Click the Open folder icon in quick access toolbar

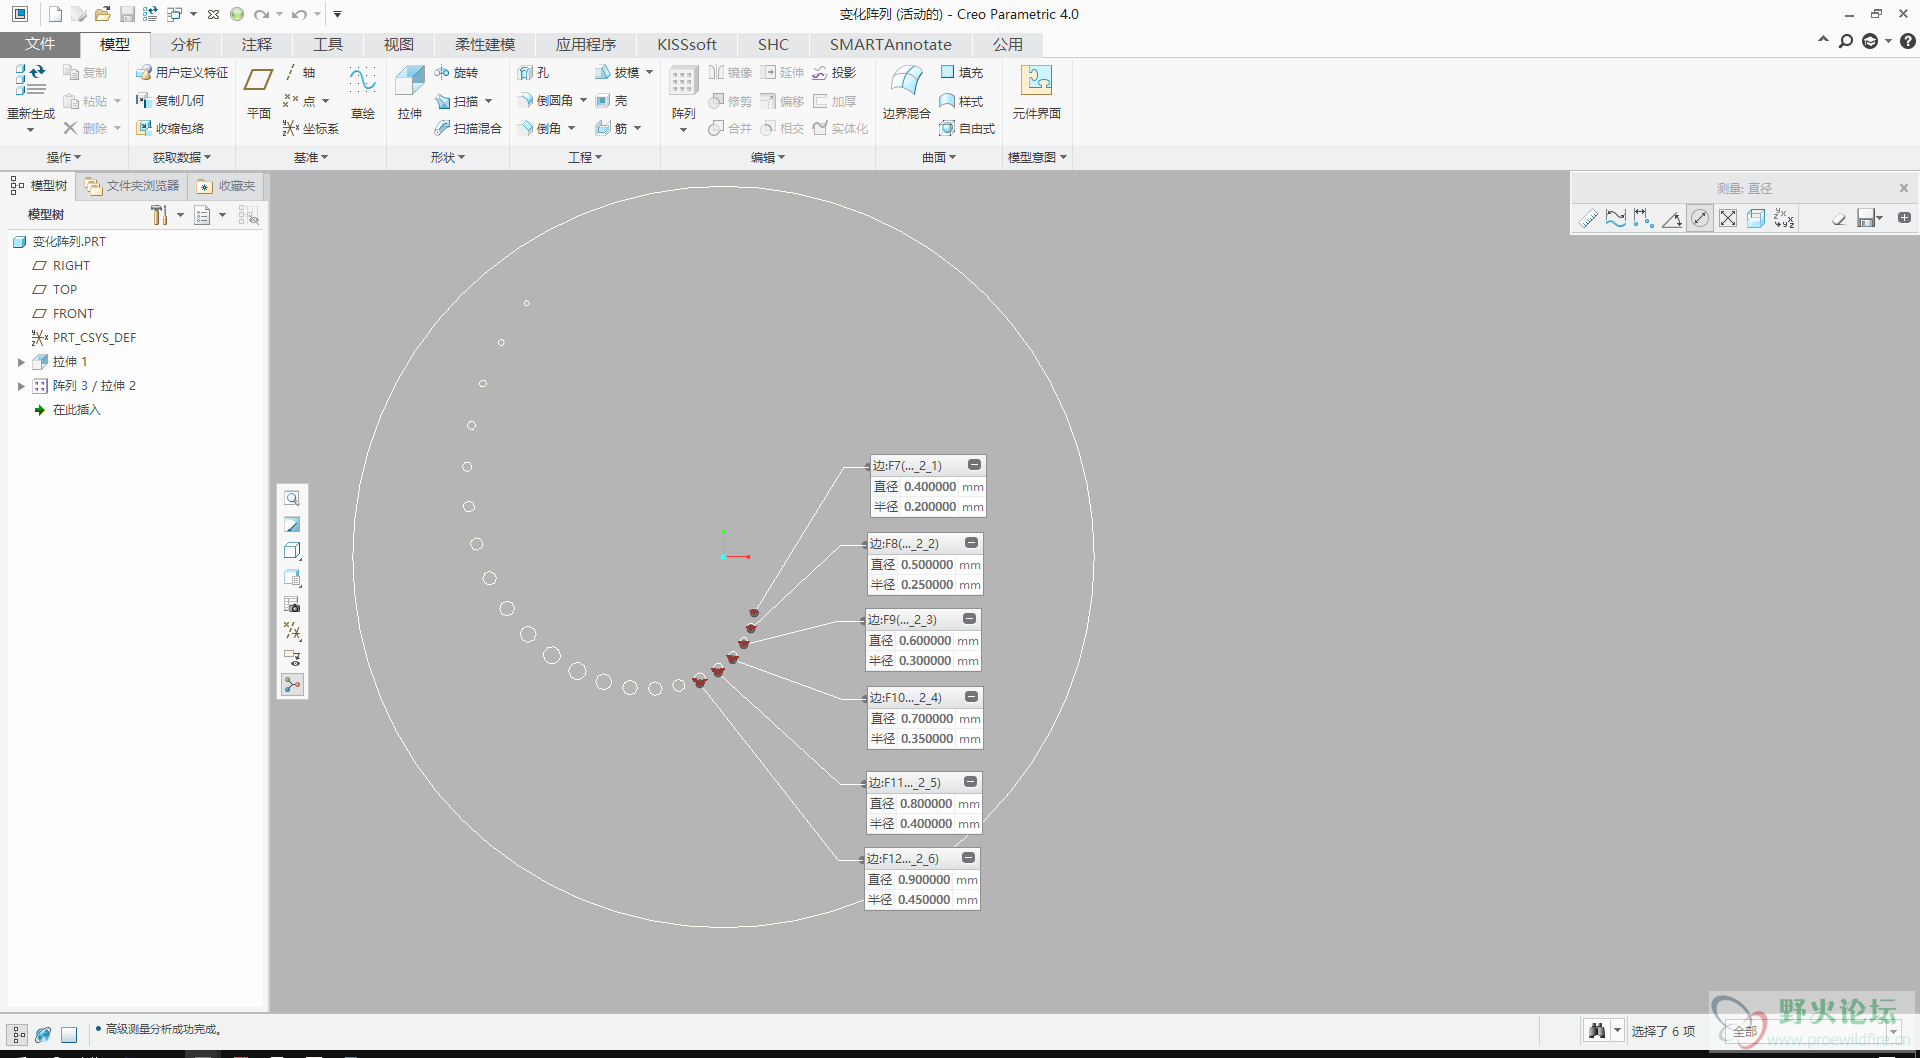(102, 14)
